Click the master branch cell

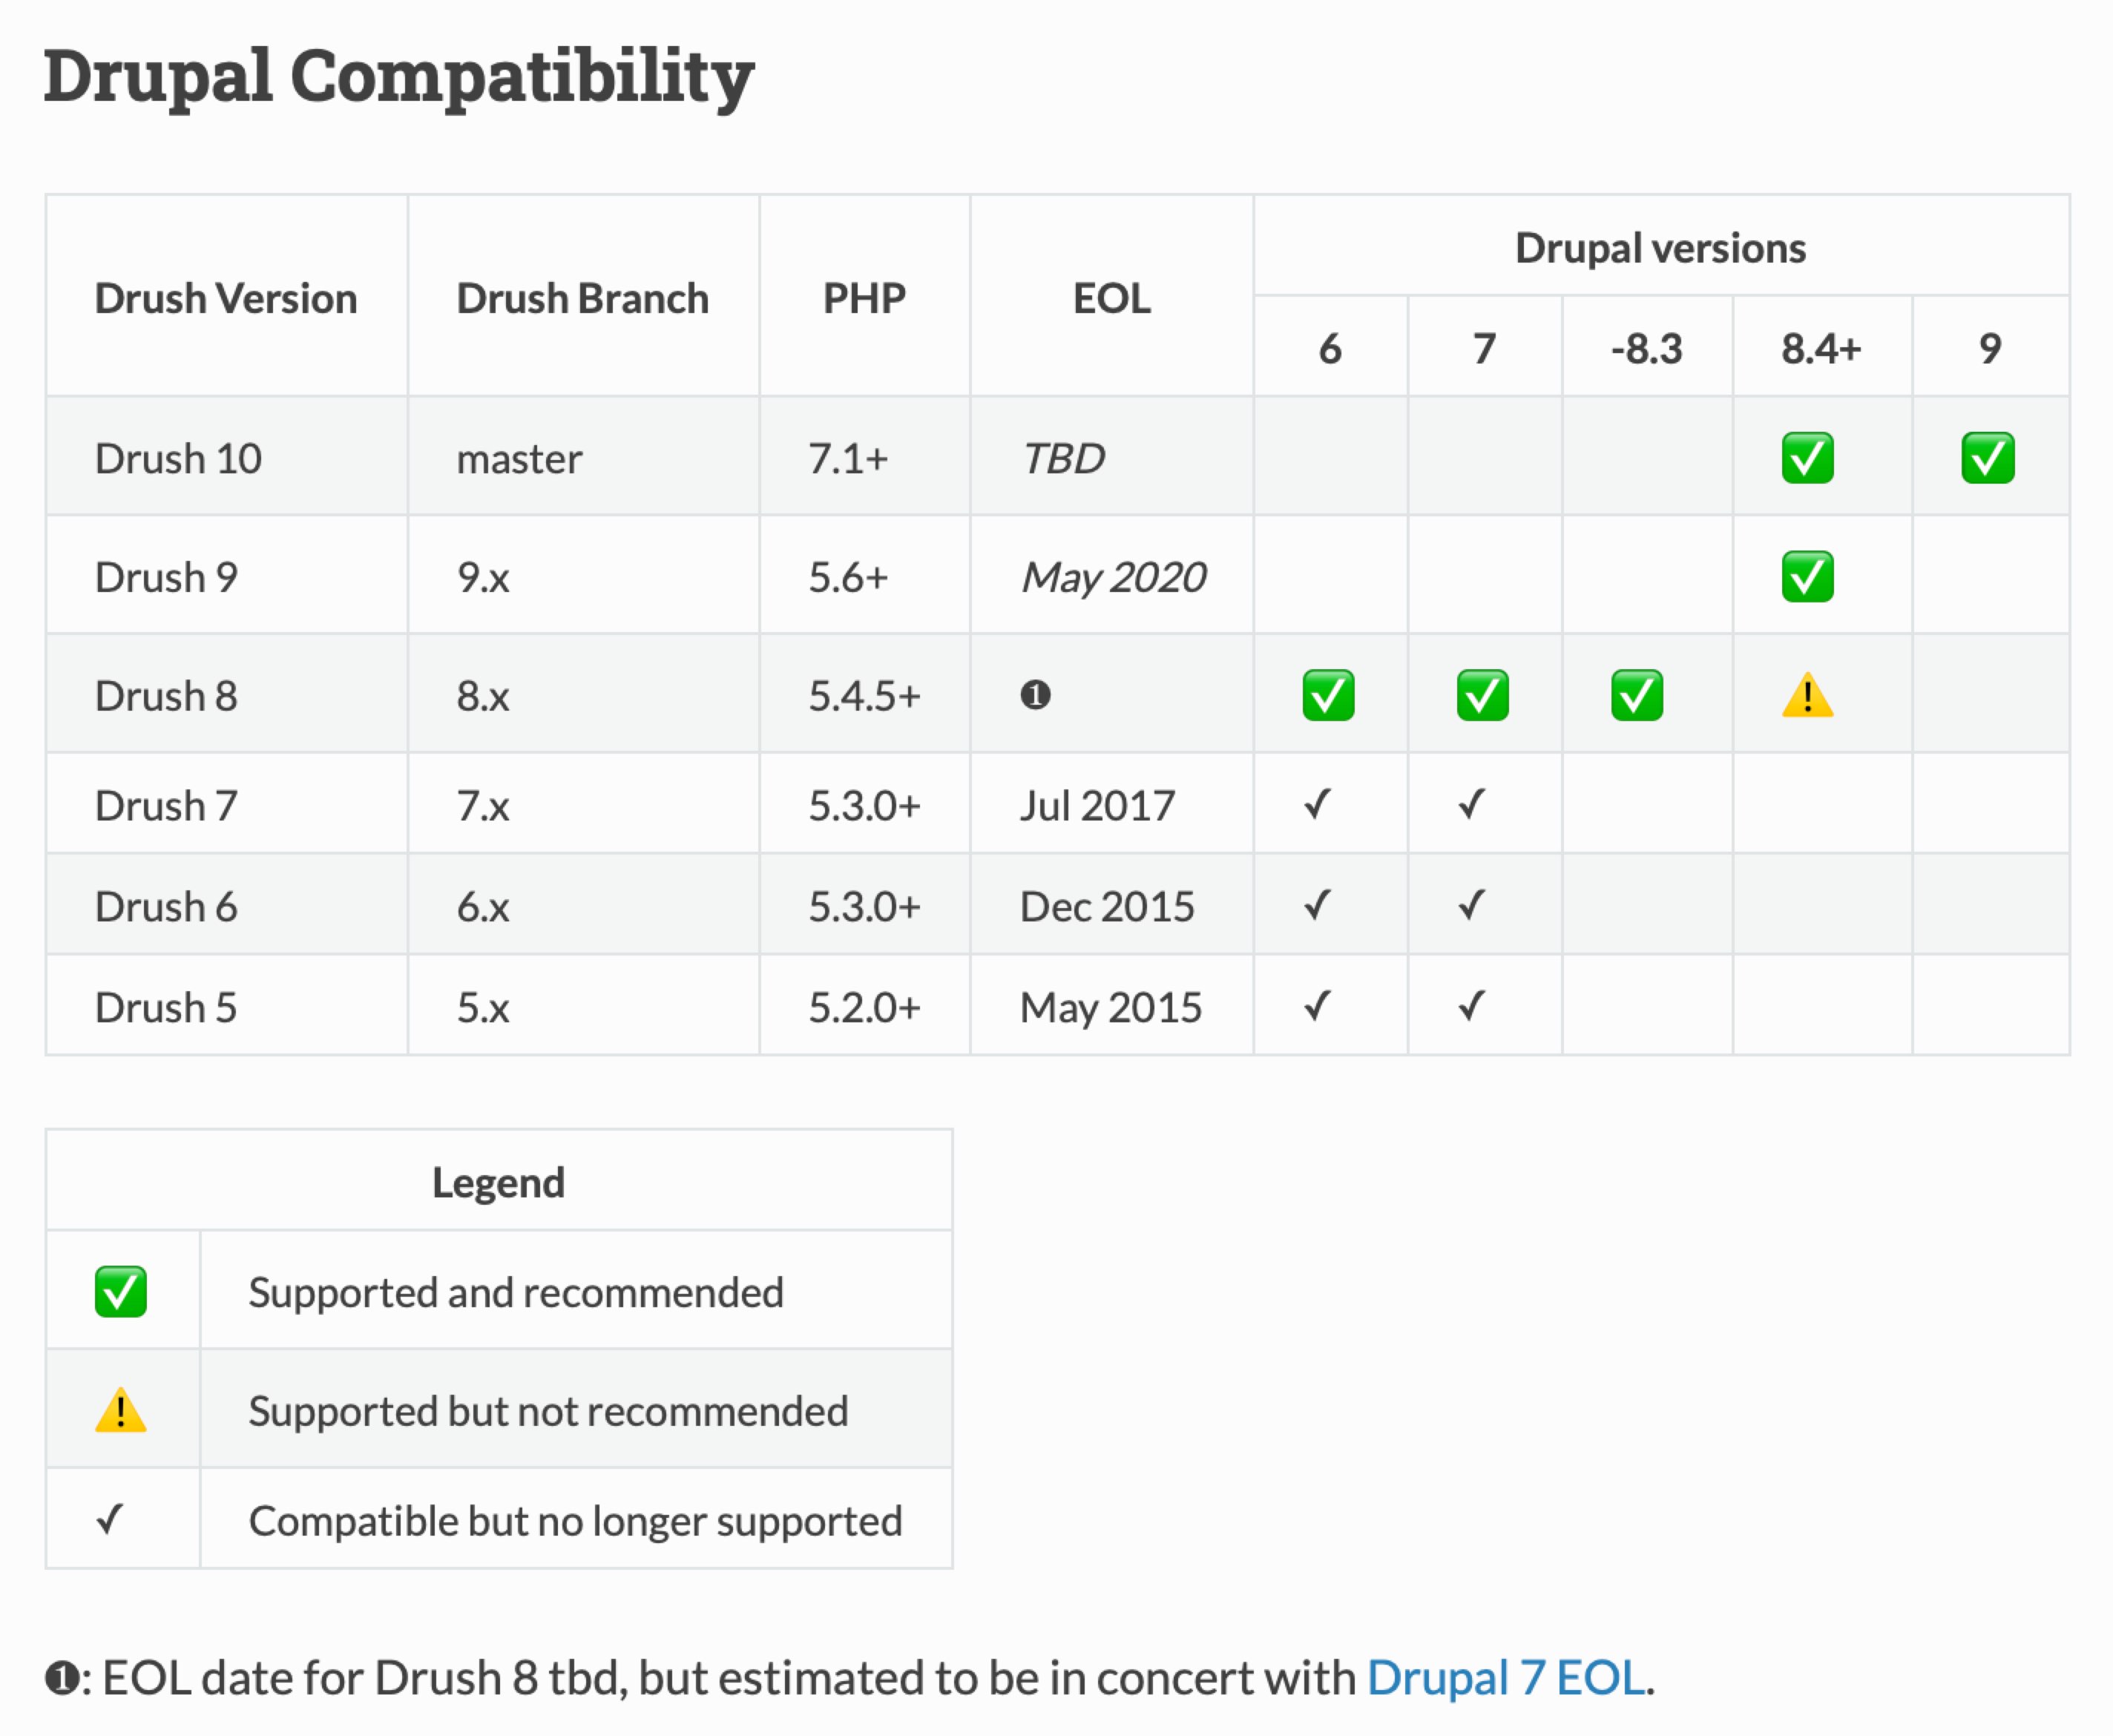(519, 459)
